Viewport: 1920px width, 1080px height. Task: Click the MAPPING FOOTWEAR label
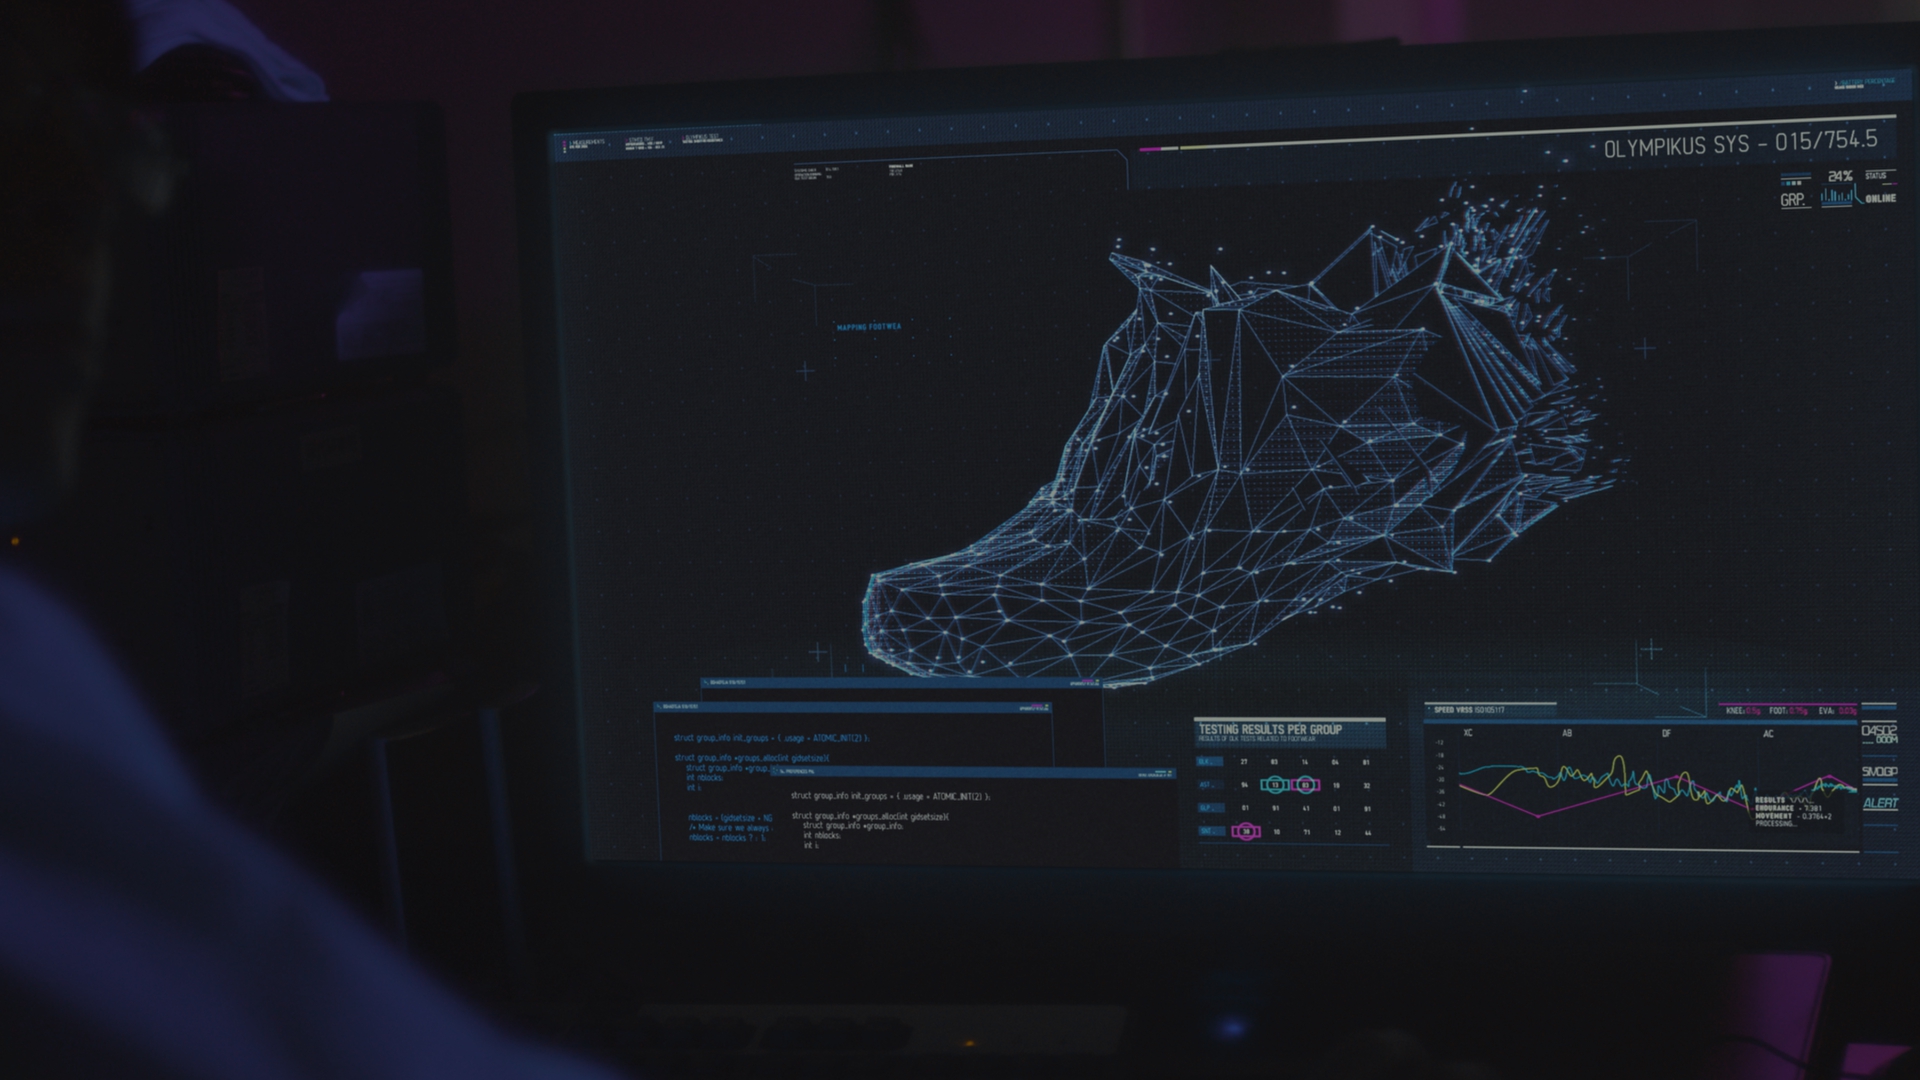point(869,327)
